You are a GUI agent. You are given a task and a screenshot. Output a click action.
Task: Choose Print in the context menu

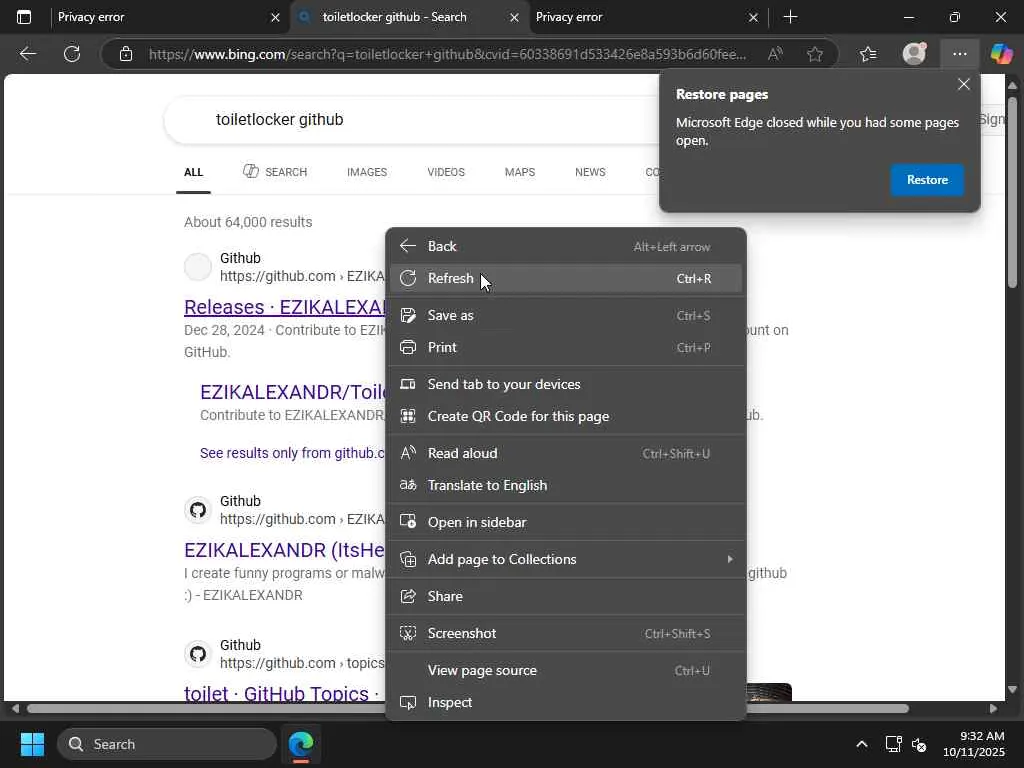point(566,347)
